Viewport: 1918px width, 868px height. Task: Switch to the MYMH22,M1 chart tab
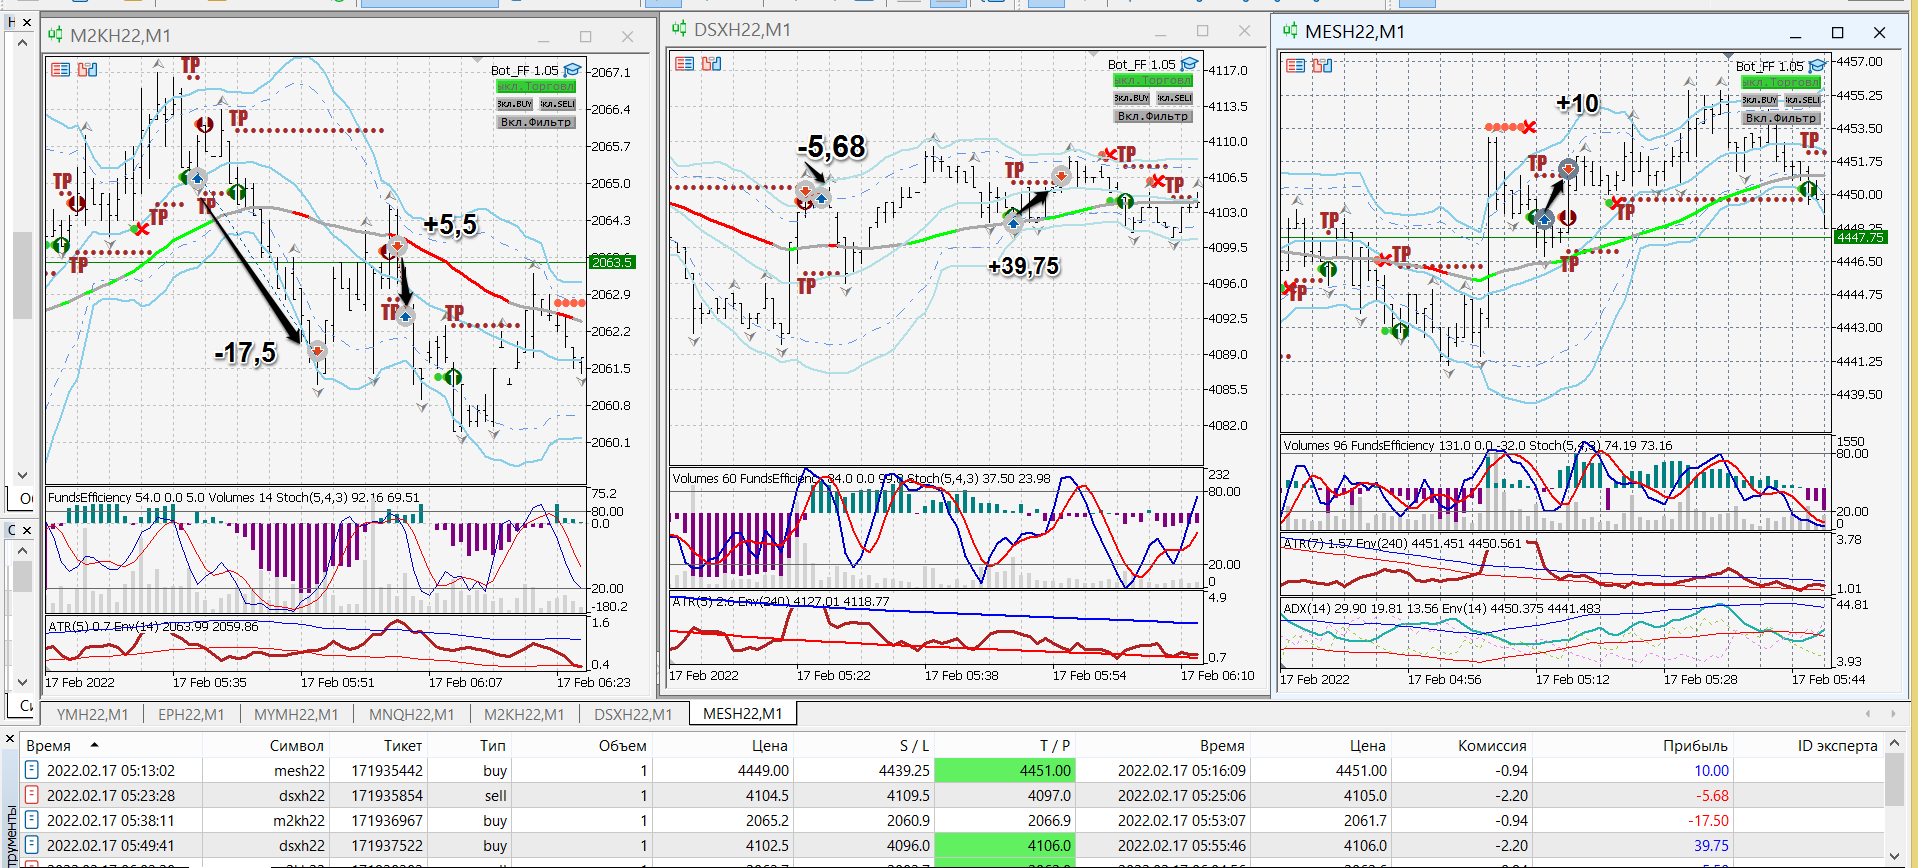point(296,714)
